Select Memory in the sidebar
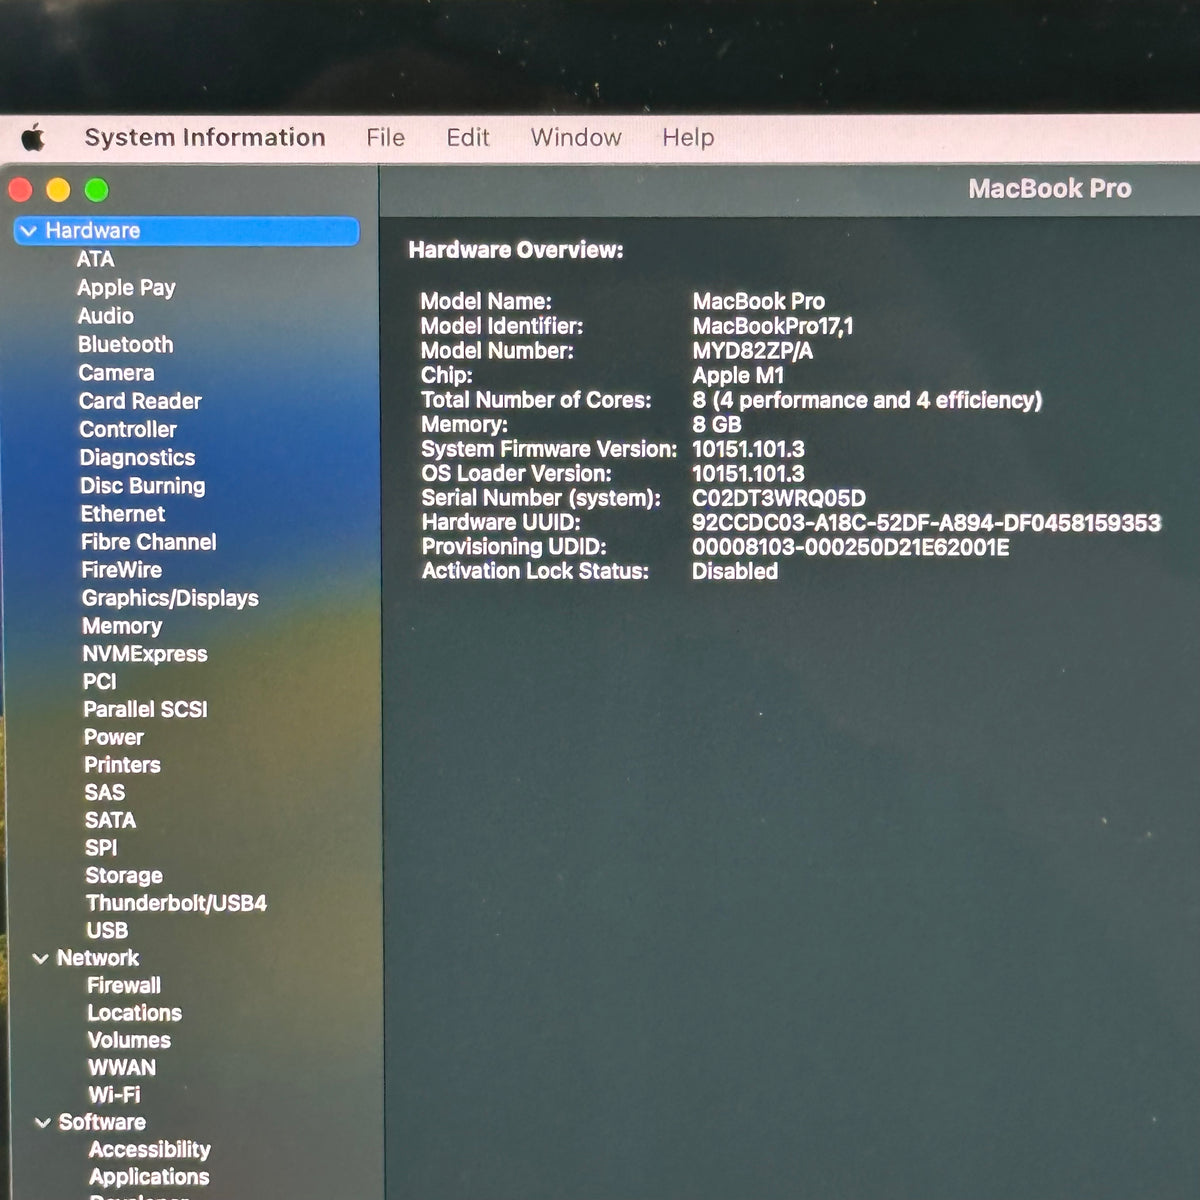This screenshot has width=1200, height=1200. coord(122,626)
